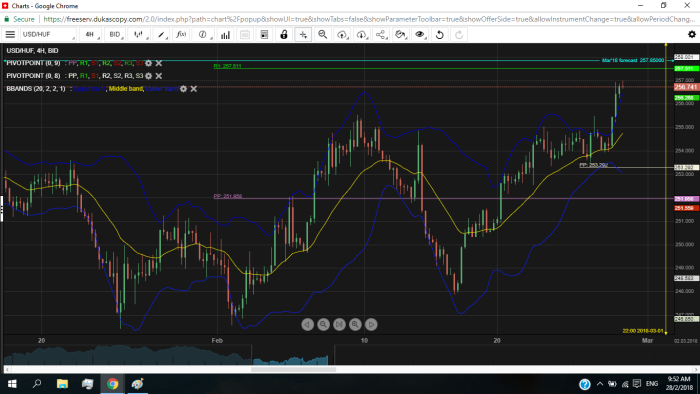Click the horizontal chart scrollbar thumb
This screenshot has width=700, height=394.
[293, 369]
